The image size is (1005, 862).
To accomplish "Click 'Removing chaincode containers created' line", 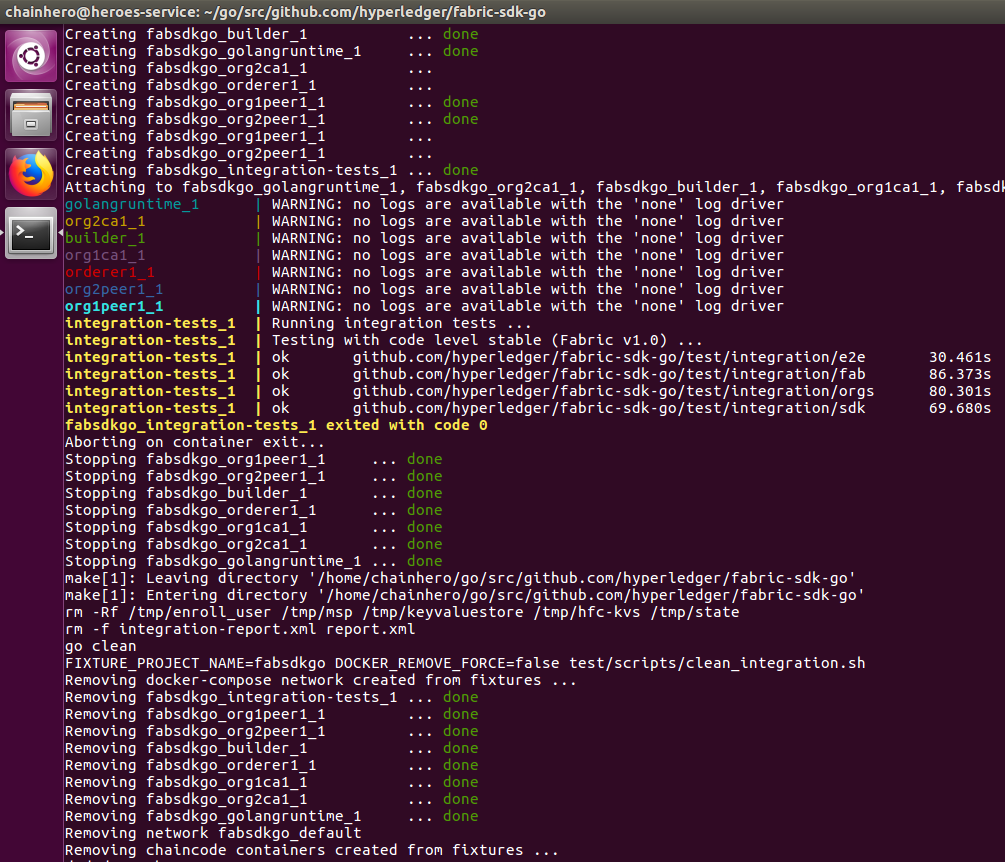I will coord(311,850).
